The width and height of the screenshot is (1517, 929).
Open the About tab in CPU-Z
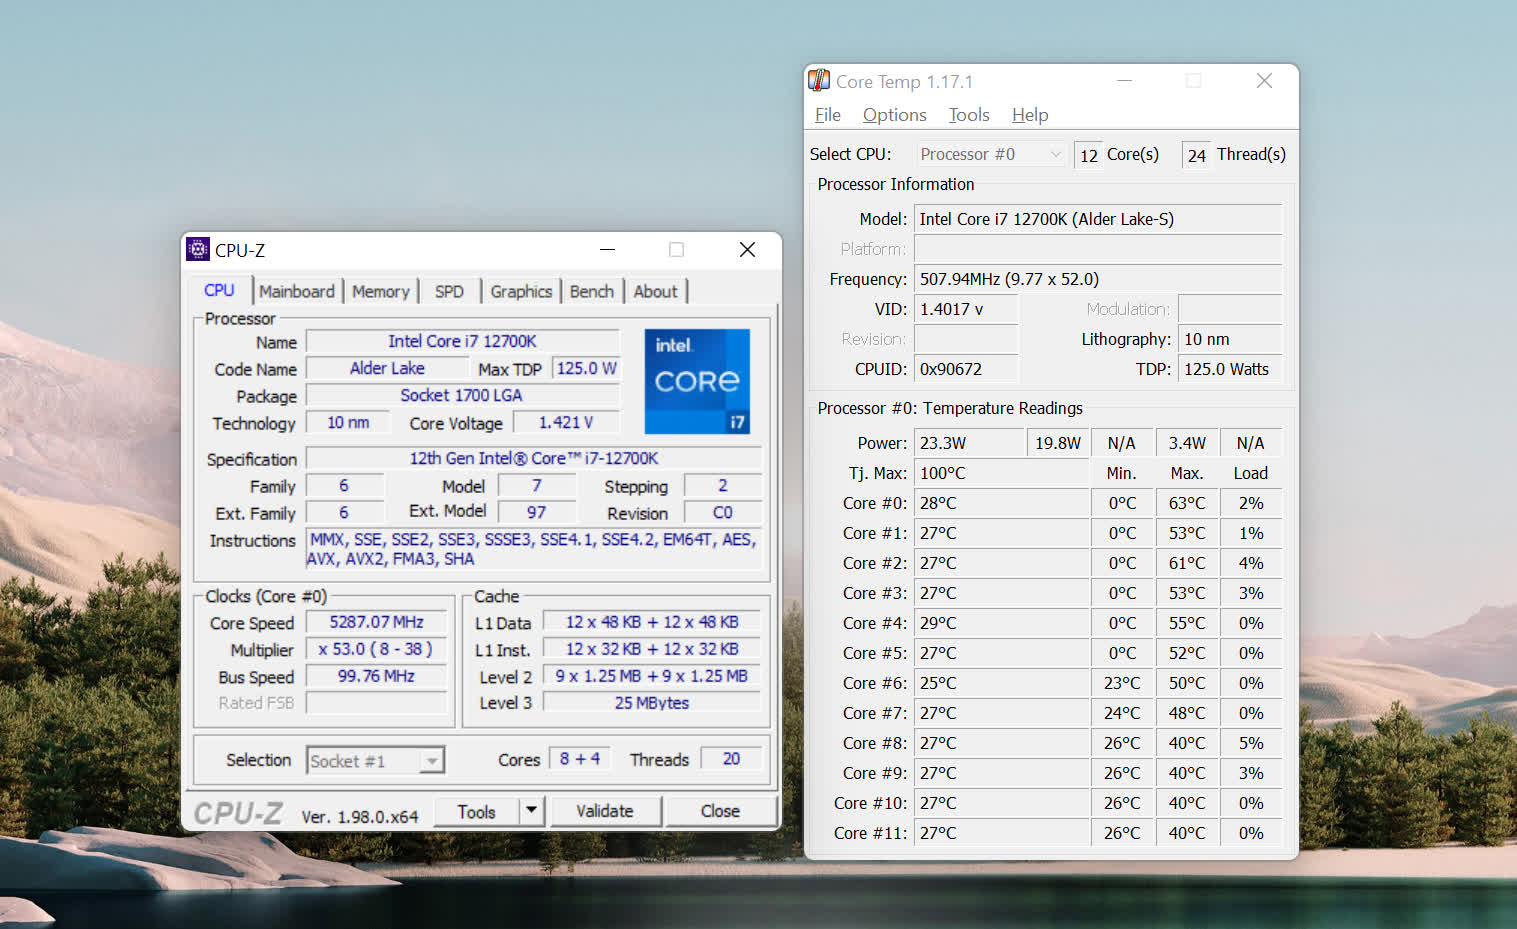(655, 291)
